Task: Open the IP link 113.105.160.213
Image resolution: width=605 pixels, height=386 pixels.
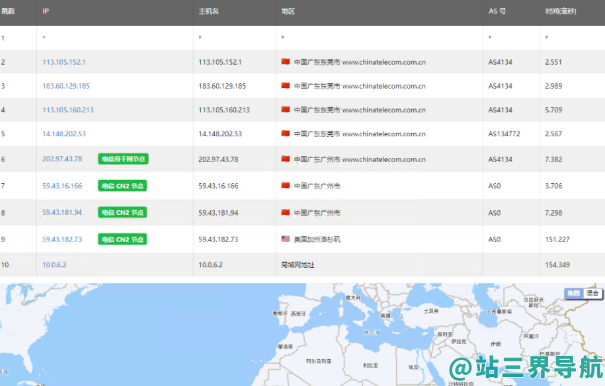Action: [x=68, y=110]
